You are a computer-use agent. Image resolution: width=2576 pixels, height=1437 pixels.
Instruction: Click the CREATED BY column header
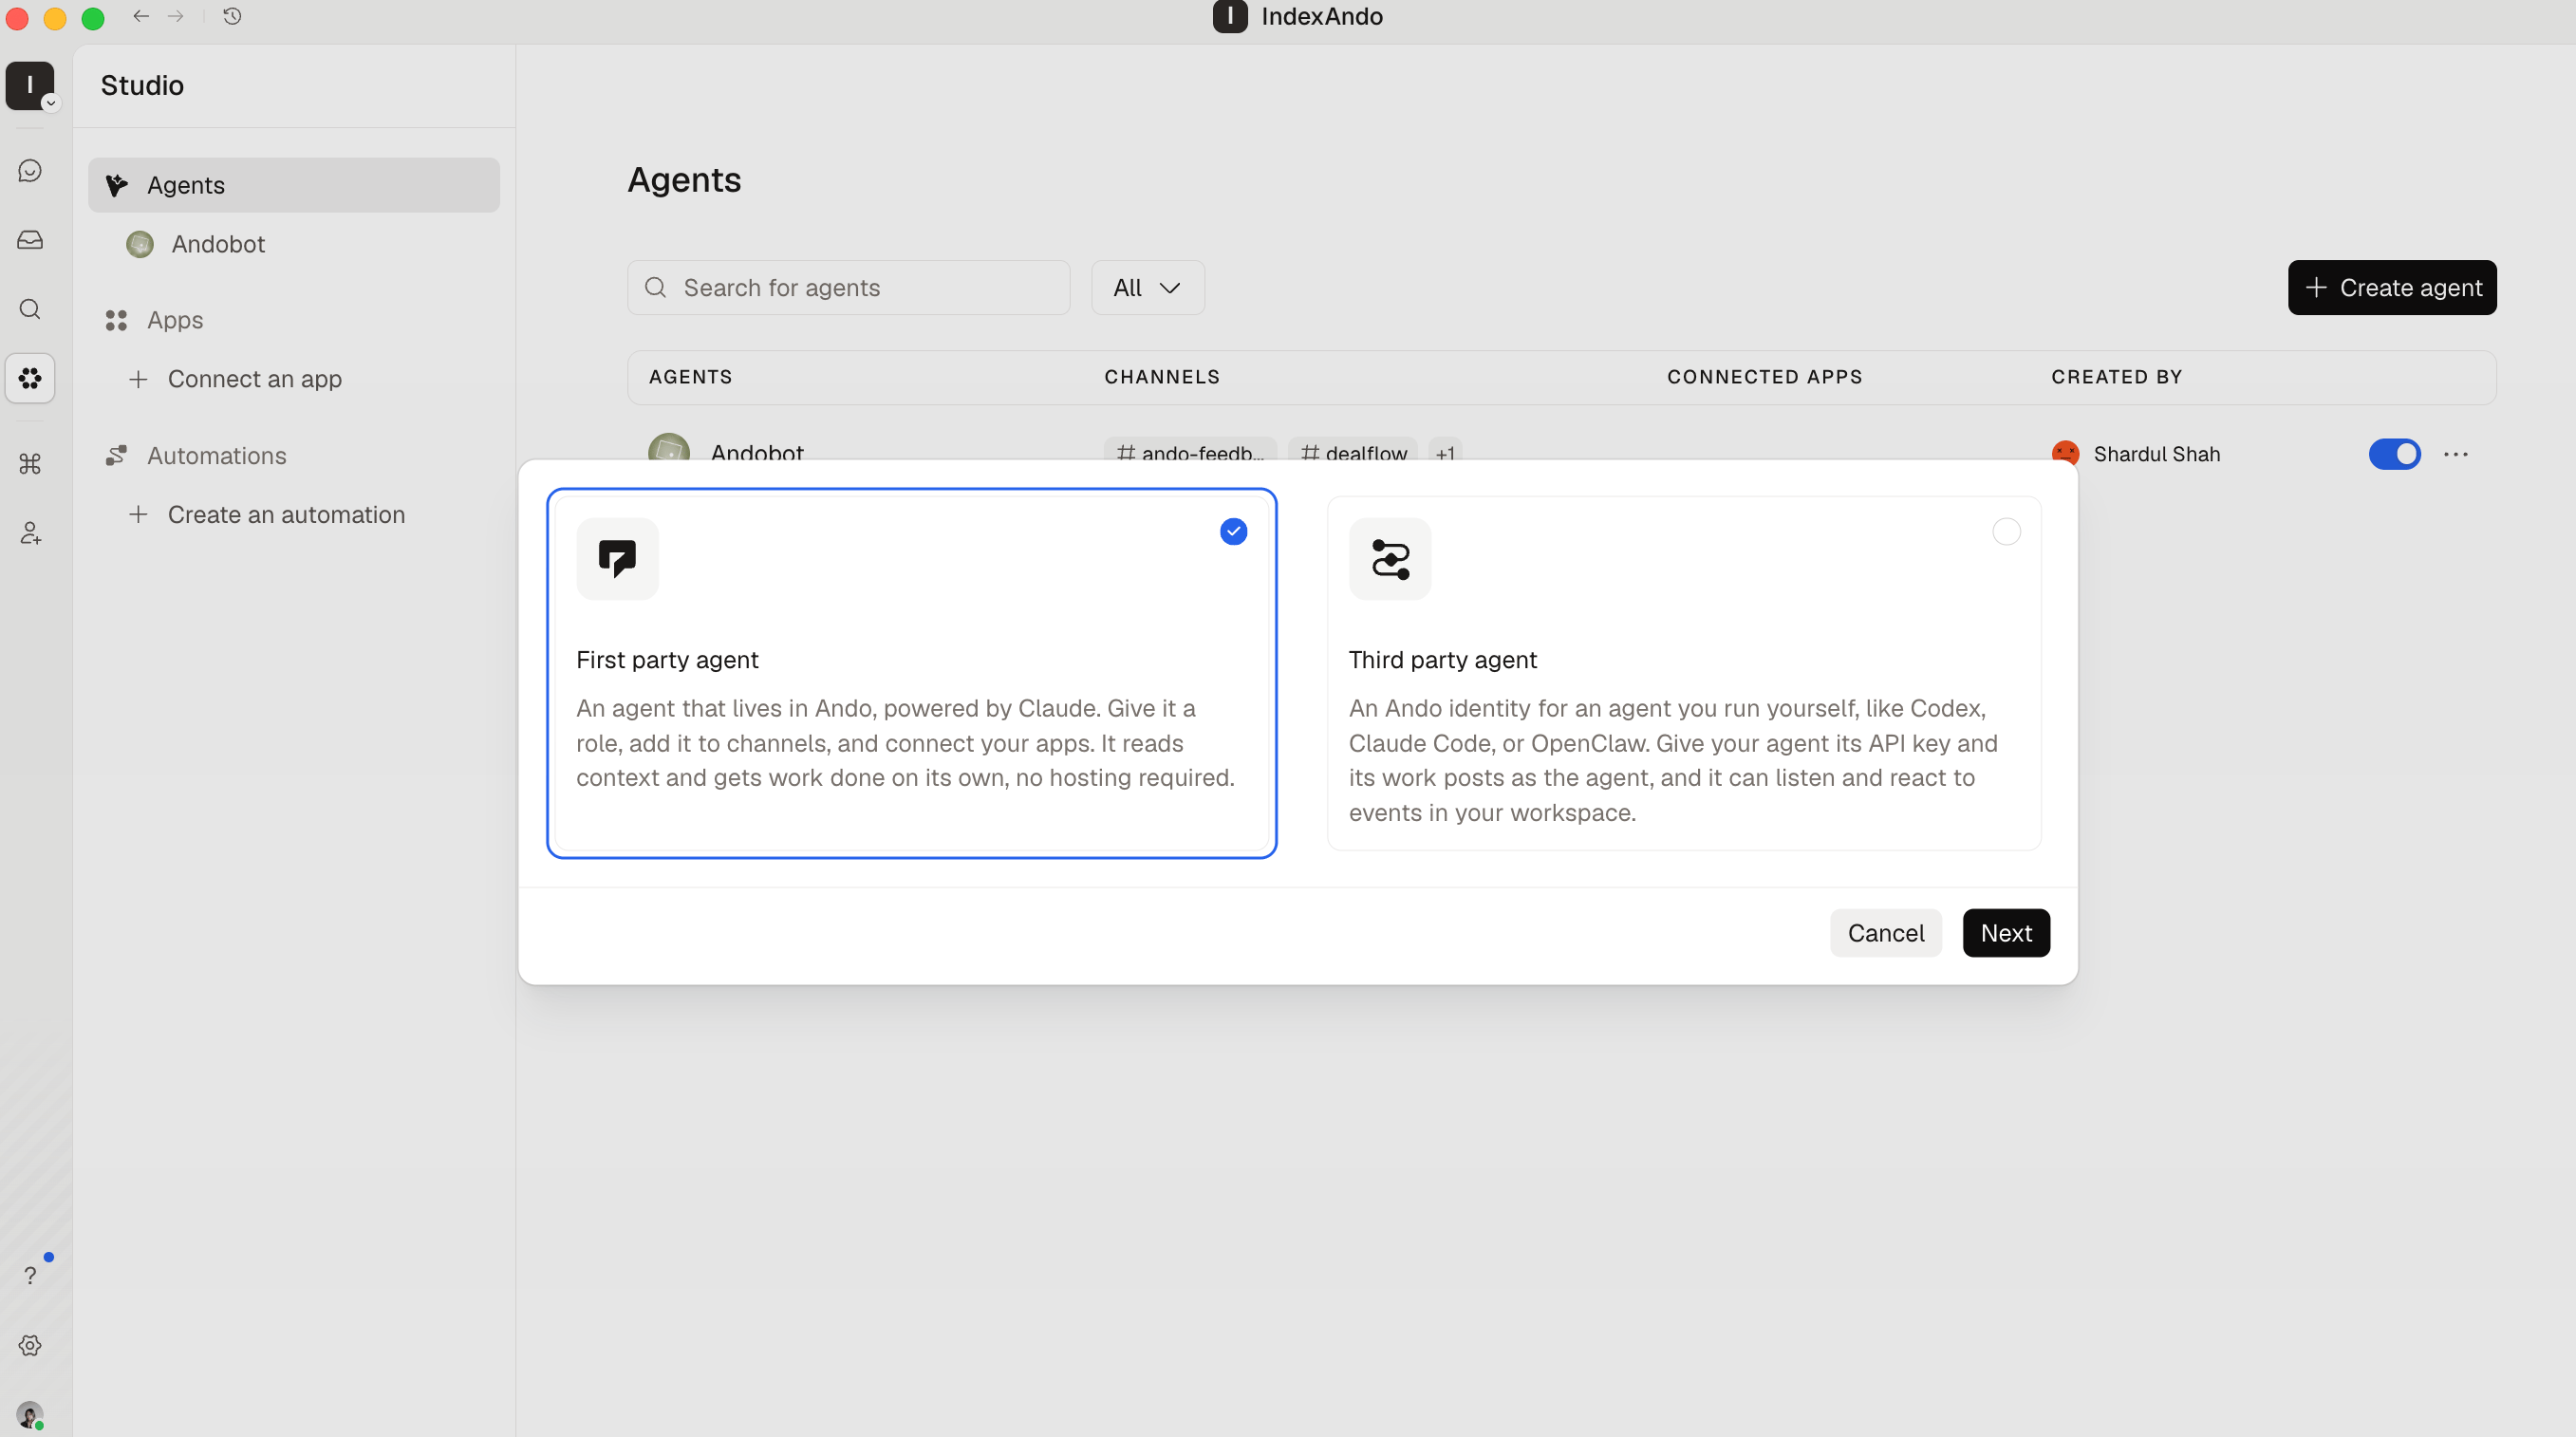click(2116, 377)
